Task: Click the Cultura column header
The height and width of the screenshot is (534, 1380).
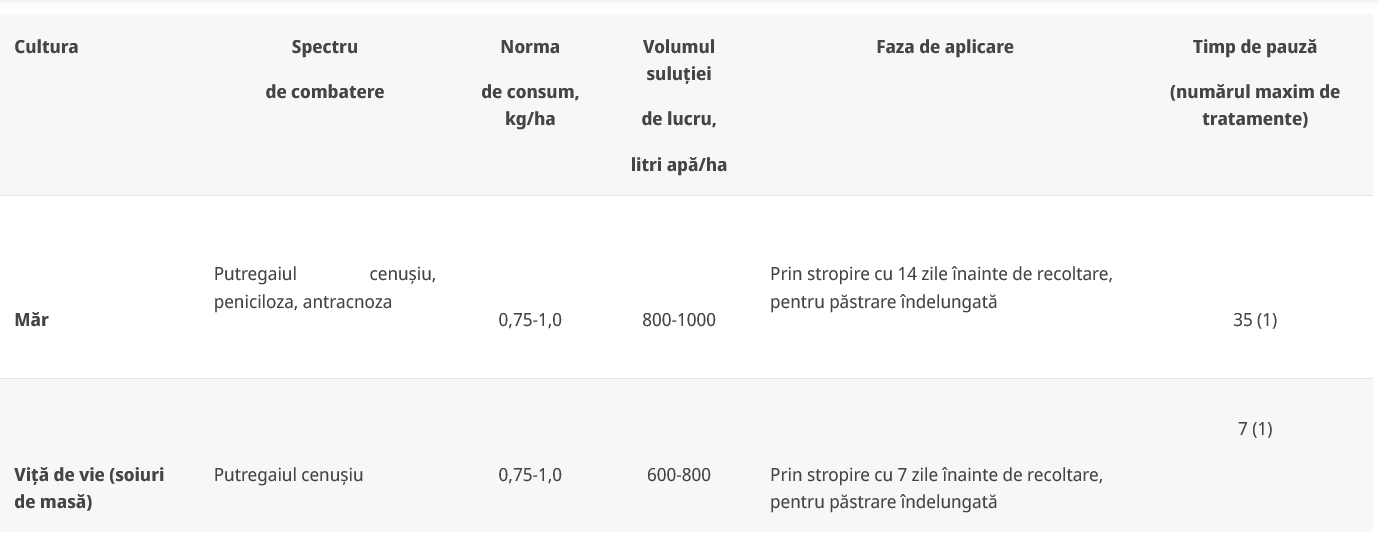Action: click(x=46, y=47)
